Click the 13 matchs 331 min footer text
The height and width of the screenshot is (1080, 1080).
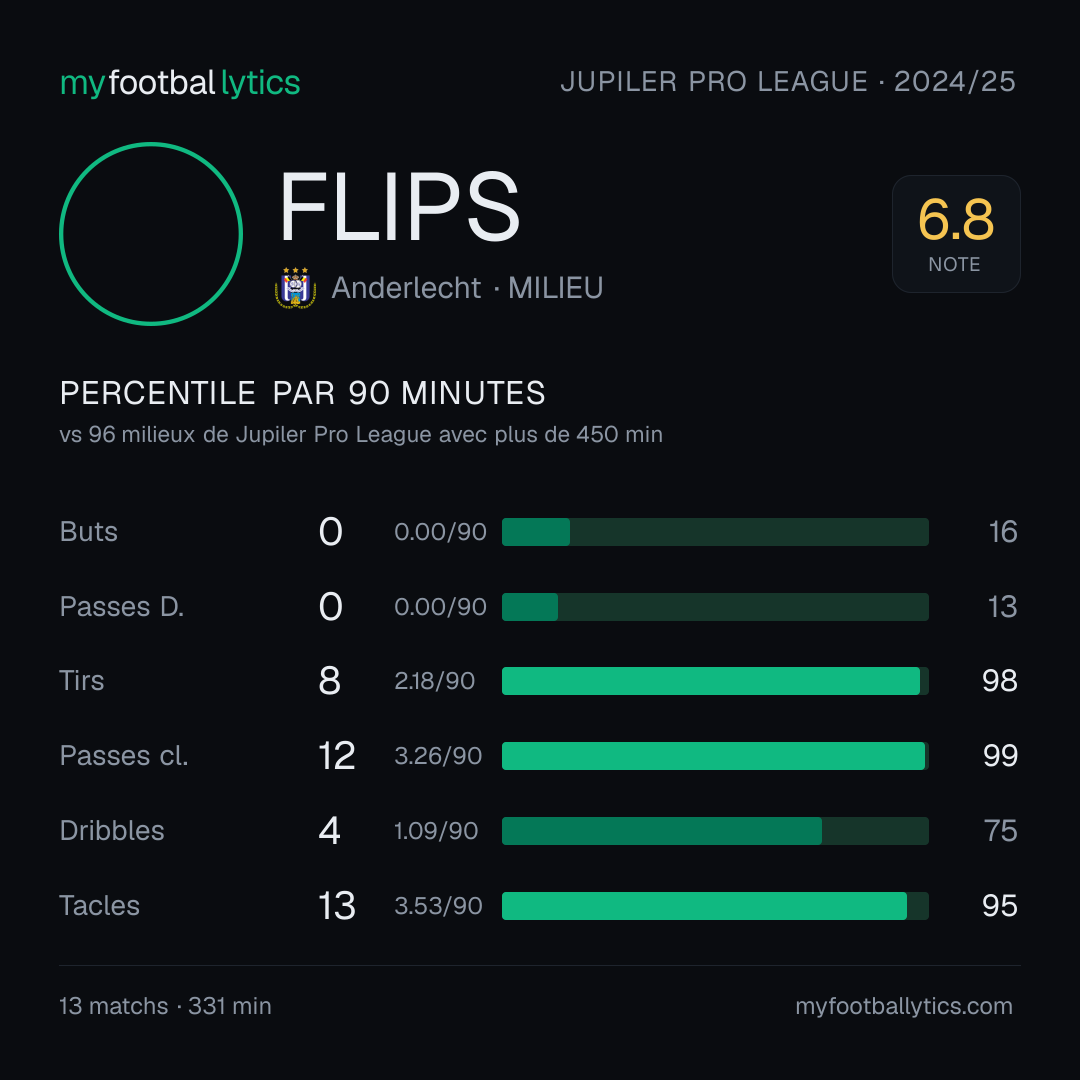pyautogui.click(x=165, y=1006)
